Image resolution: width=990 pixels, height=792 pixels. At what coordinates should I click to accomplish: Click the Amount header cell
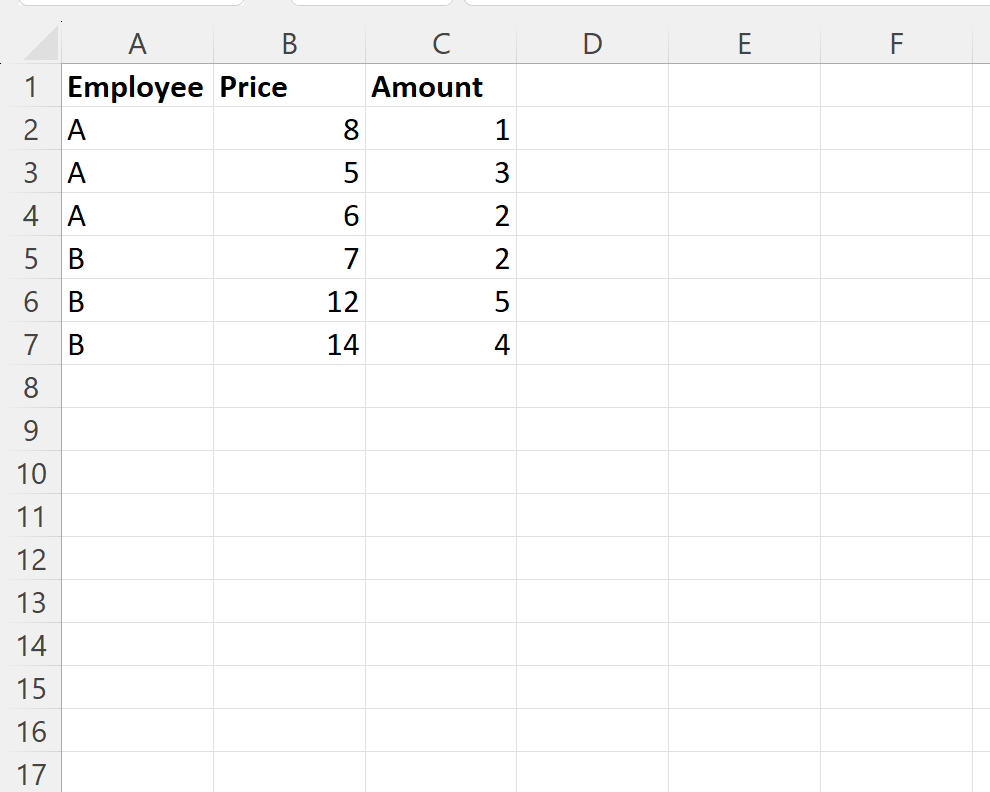point(441,85)
